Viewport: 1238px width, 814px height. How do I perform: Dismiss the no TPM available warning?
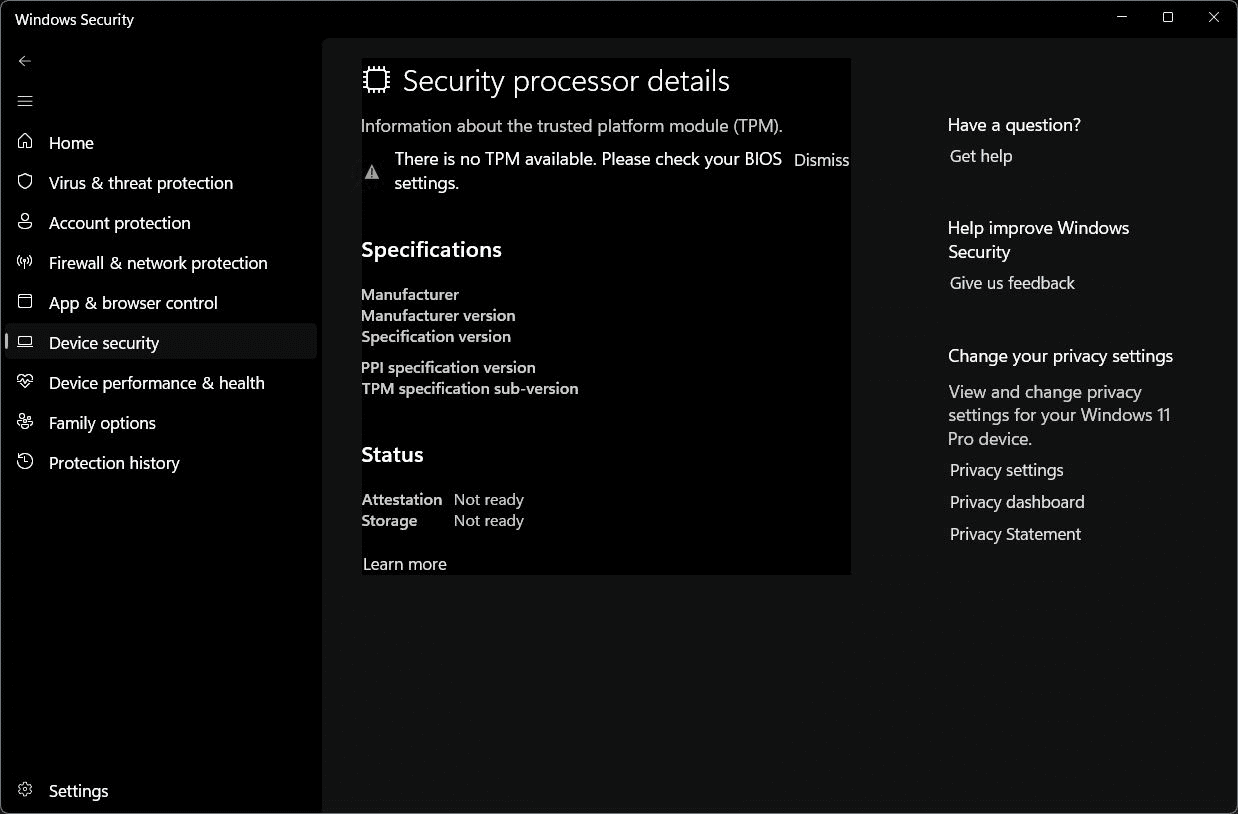point(821,160)
